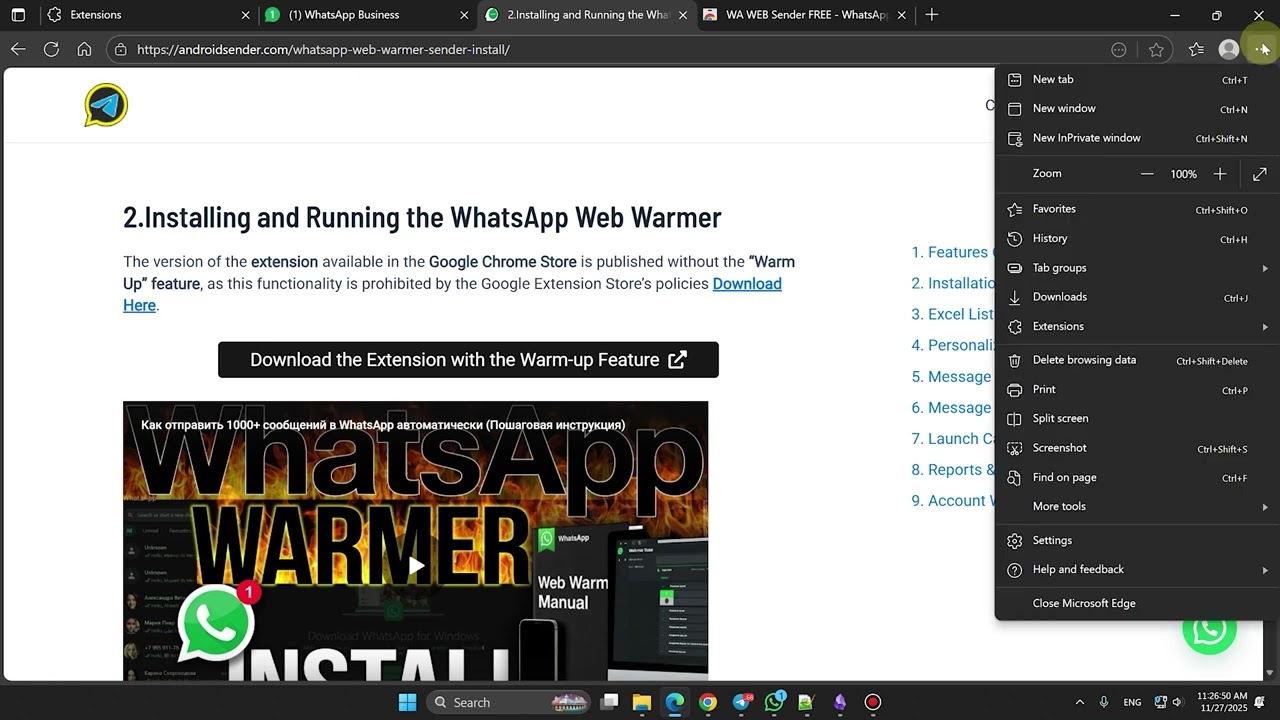This screenshot has height=720, width=1280.
Task: Click the icon left of the favorites star in the address bar
Action: click(1119, 49)
